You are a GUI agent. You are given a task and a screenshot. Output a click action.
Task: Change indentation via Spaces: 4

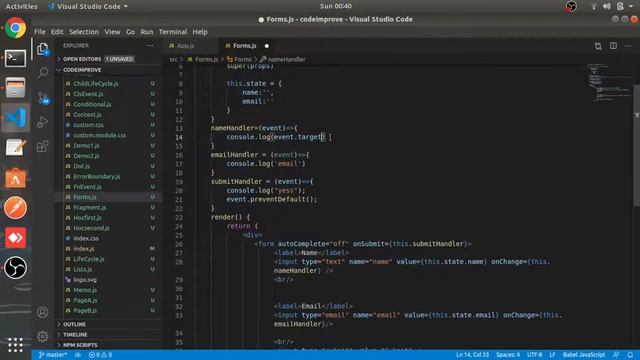508,355
